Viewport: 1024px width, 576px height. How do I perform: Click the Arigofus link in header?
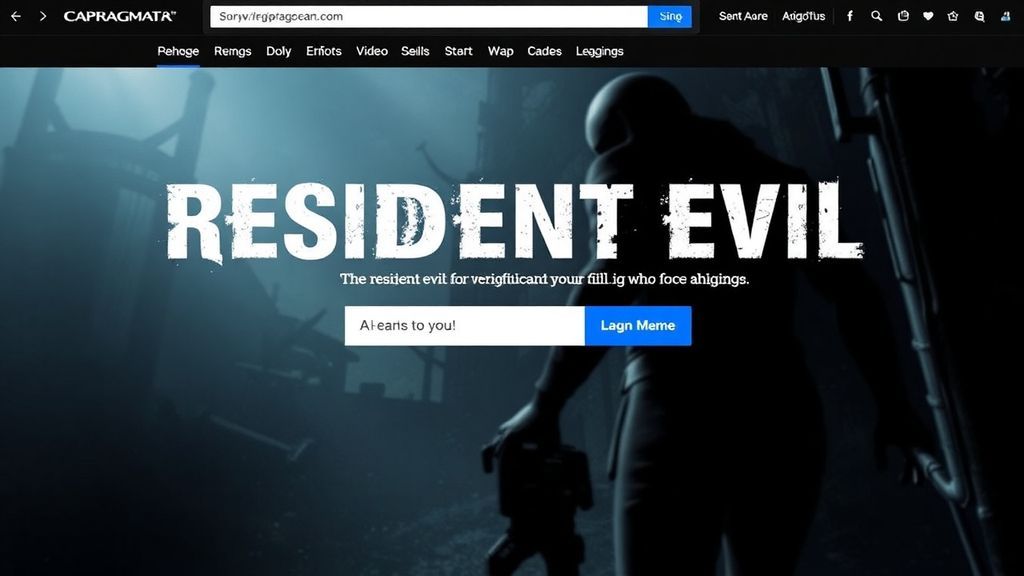pos(804,16)
